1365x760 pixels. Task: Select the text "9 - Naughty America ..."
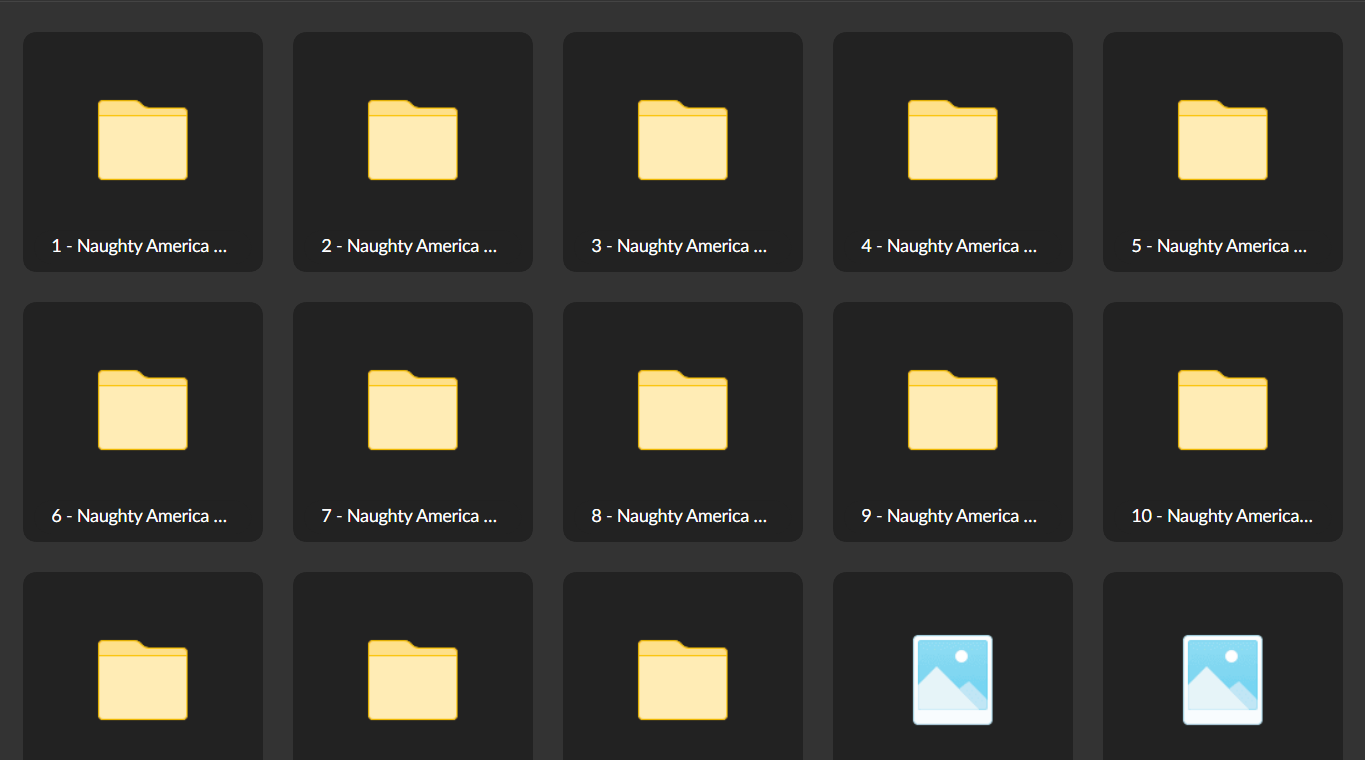950,516
